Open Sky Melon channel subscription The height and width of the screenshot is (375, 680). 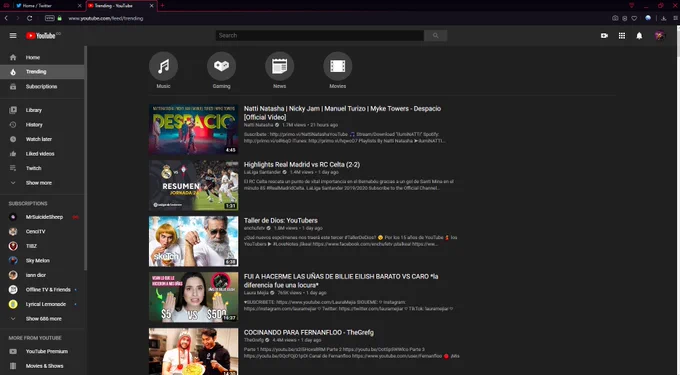point(42,261)
